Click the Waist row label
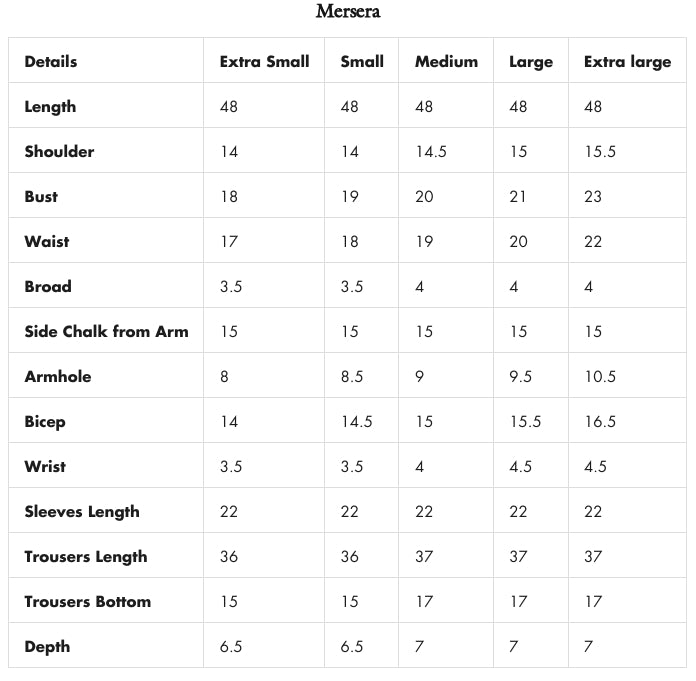The height and width of the screenshot is (681, 696). tap(47, 241)
